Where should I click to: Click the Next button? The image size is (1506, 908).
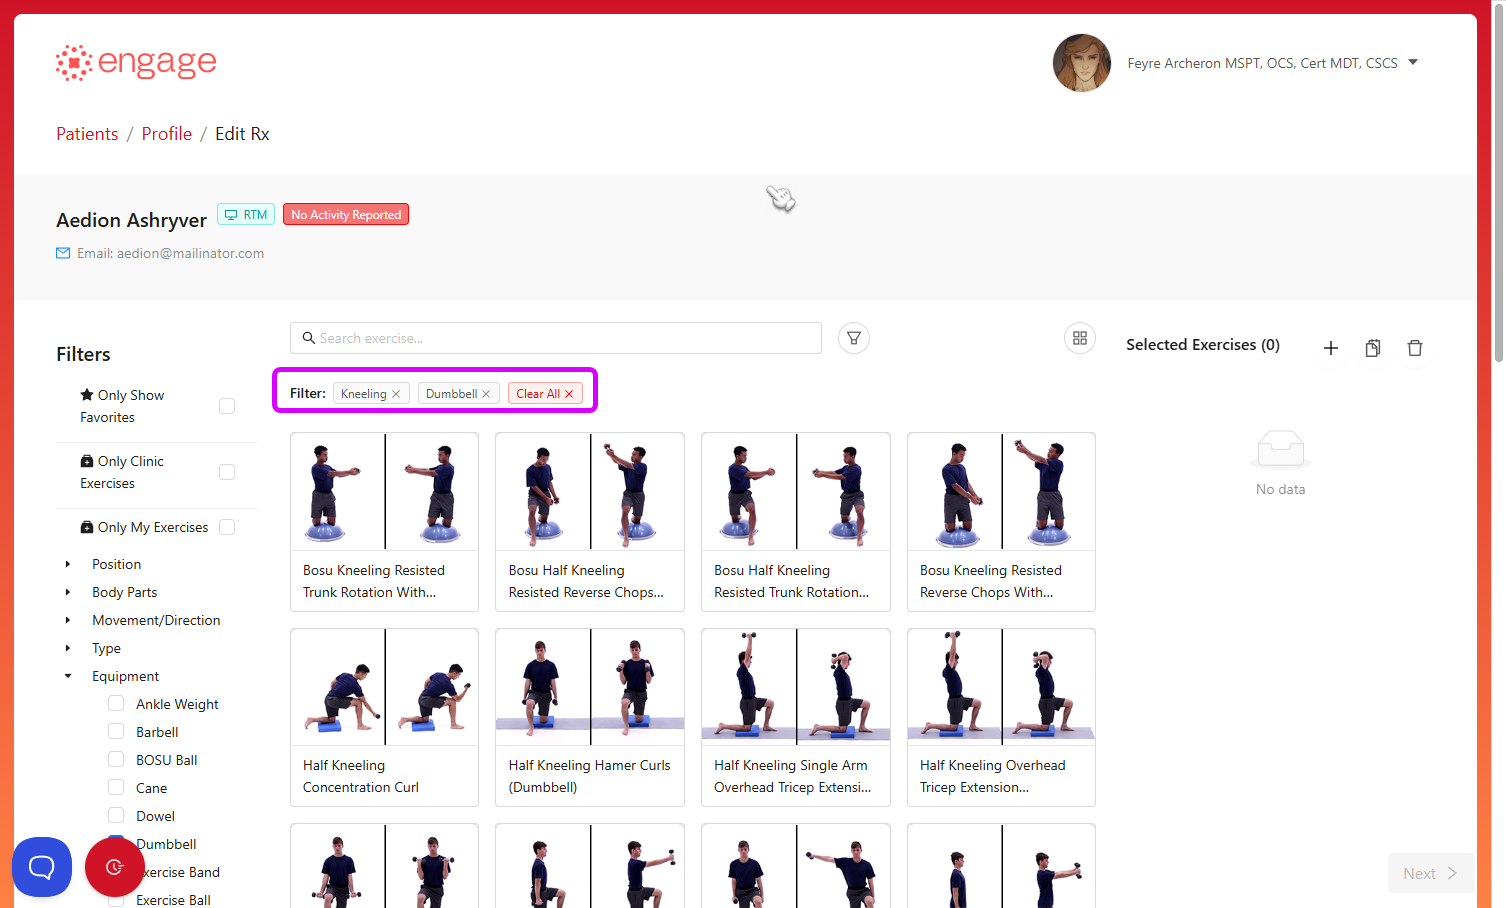pos(1430,873)
